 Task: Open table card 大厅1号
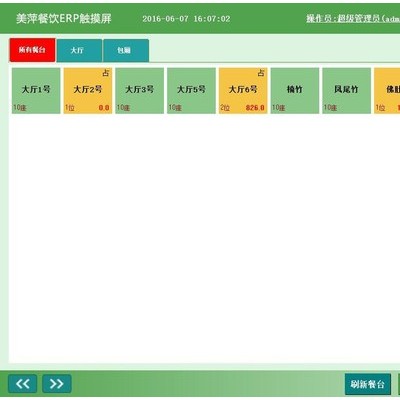(36, 91)
